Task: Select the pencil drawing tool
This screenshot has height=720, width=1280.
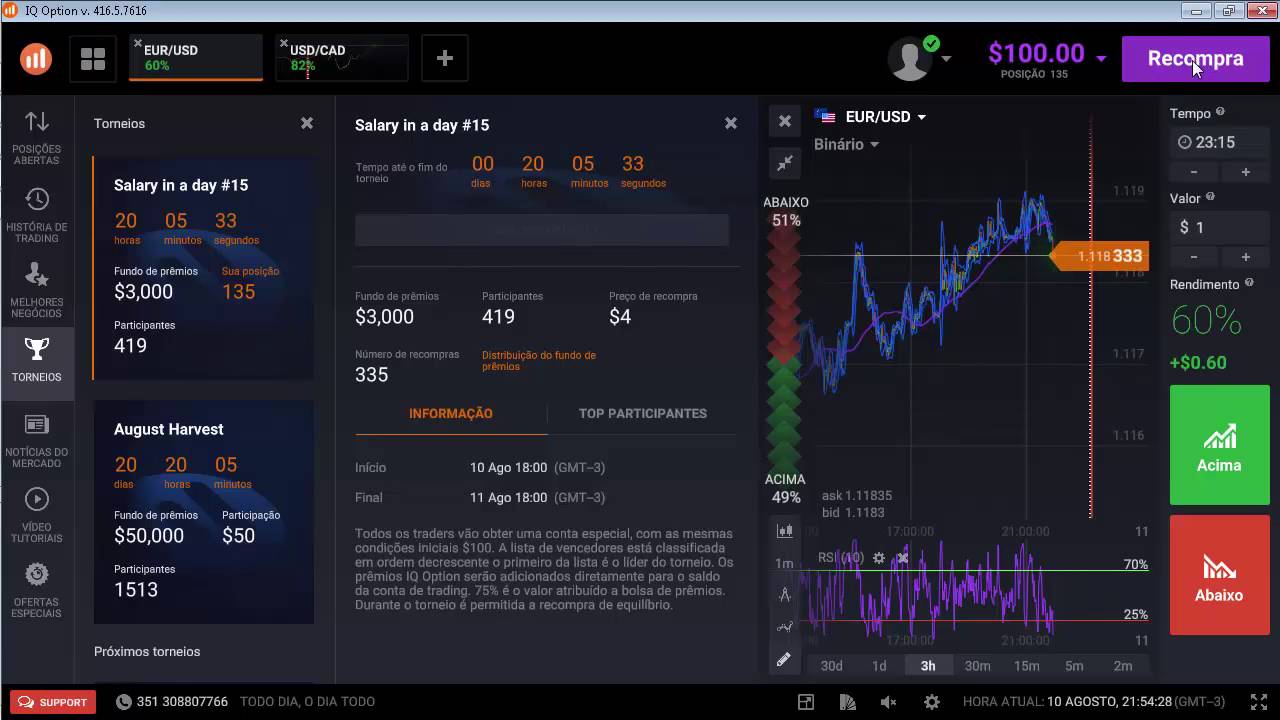Action: 784,659
